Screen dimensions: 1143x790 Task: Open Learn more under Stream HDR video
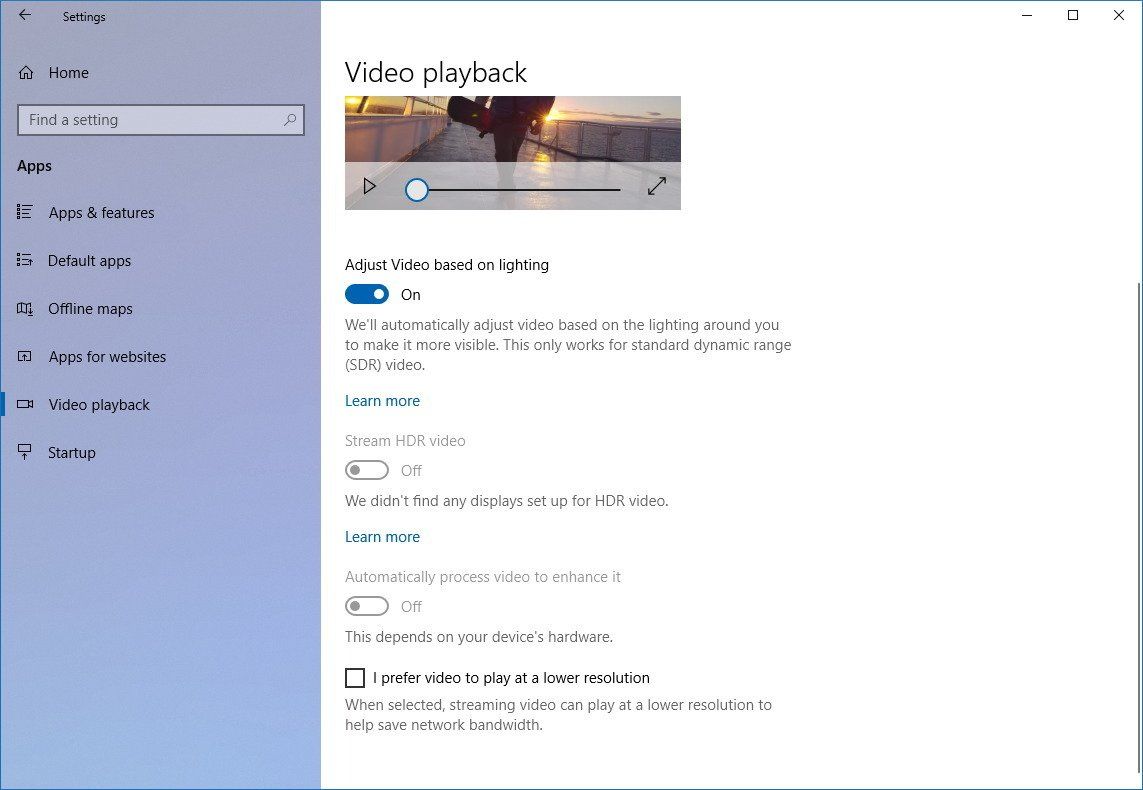pyautogui.click(x=382, y=536)
